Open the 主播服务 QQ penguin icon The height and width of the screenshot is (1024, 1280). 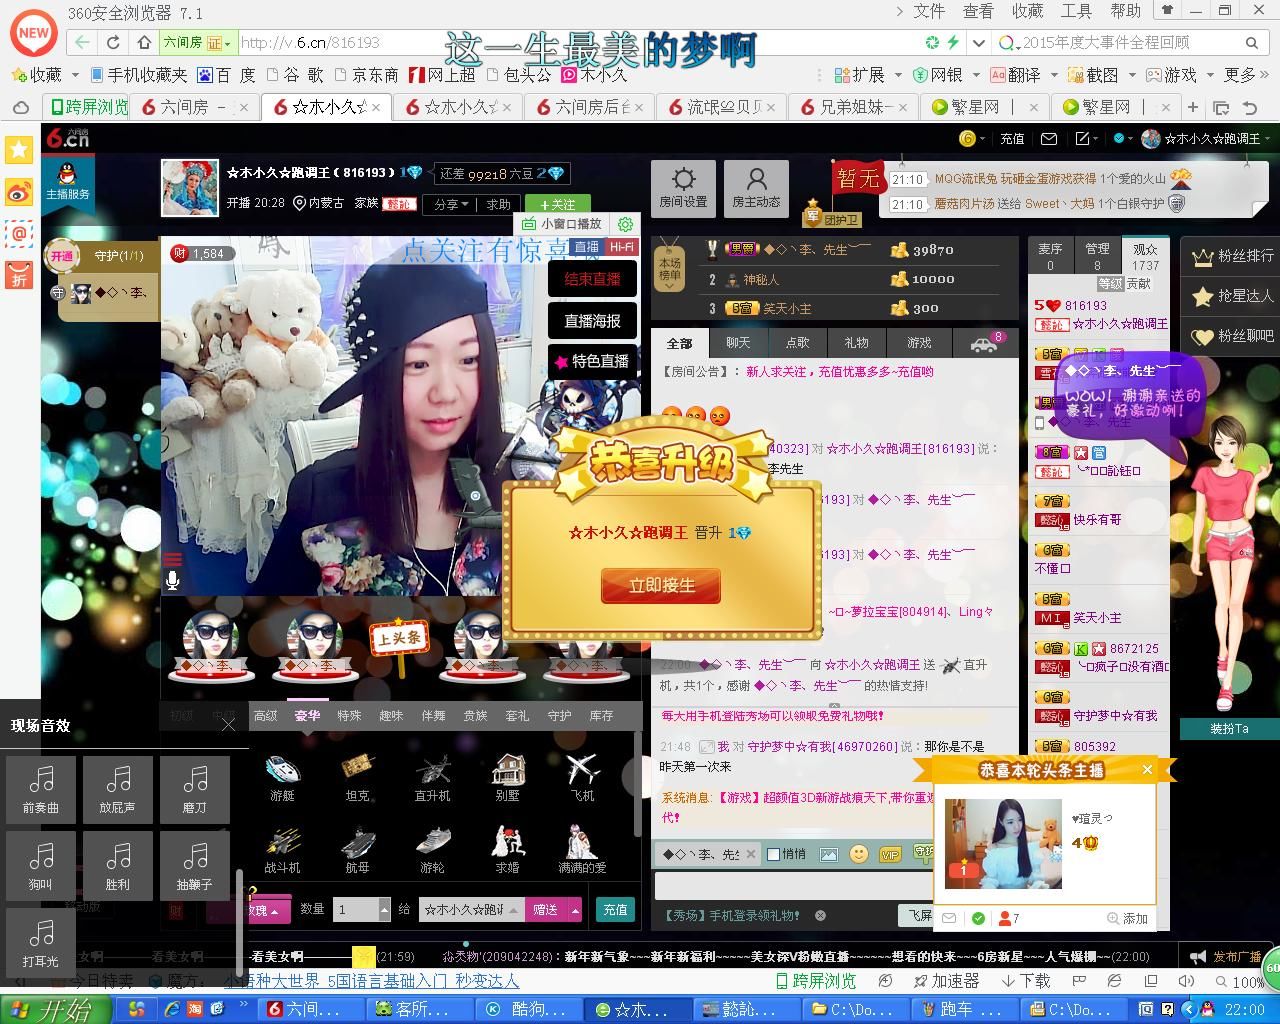[67, 181]
